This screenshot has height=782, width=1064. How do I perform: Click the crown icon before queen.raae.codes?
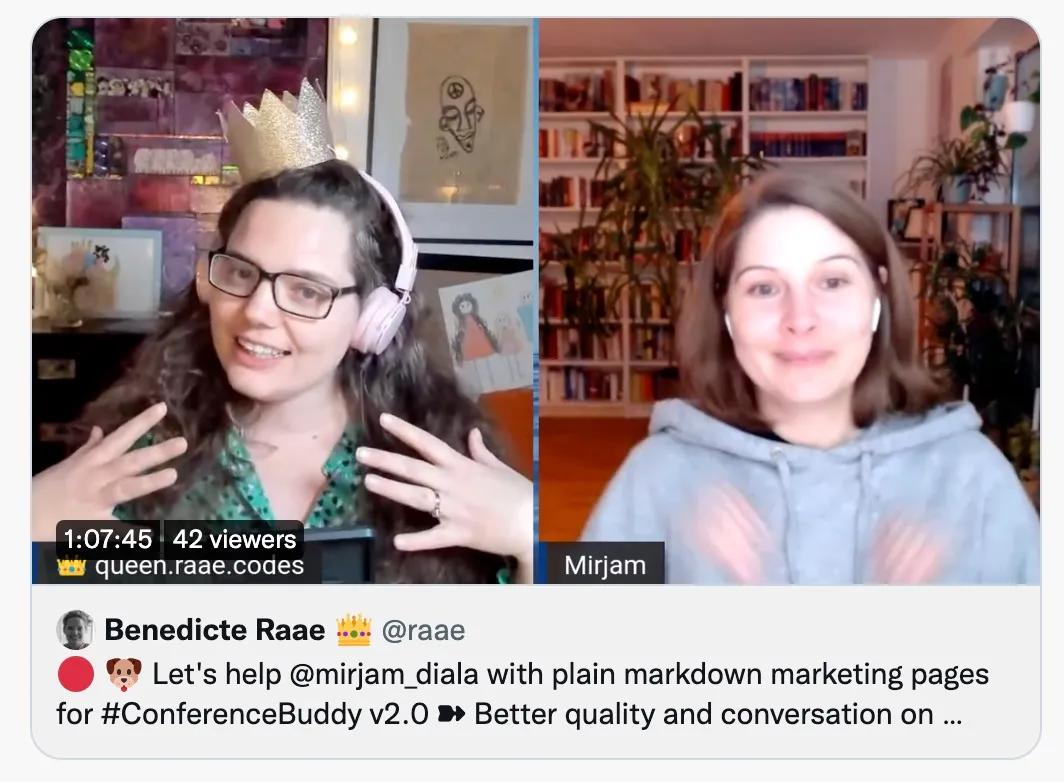click(71, 565)
